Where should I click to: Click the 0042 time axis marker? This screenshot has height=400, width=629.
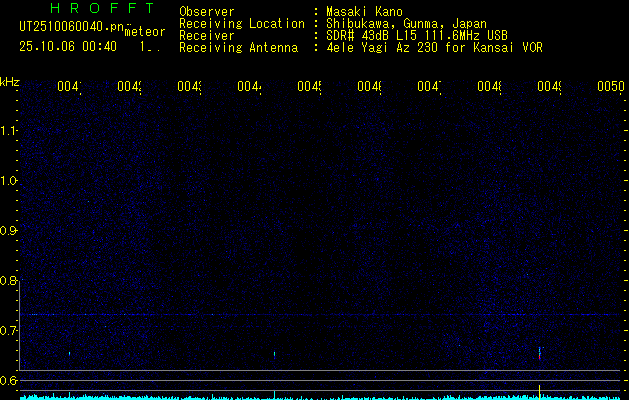(129, 87)
